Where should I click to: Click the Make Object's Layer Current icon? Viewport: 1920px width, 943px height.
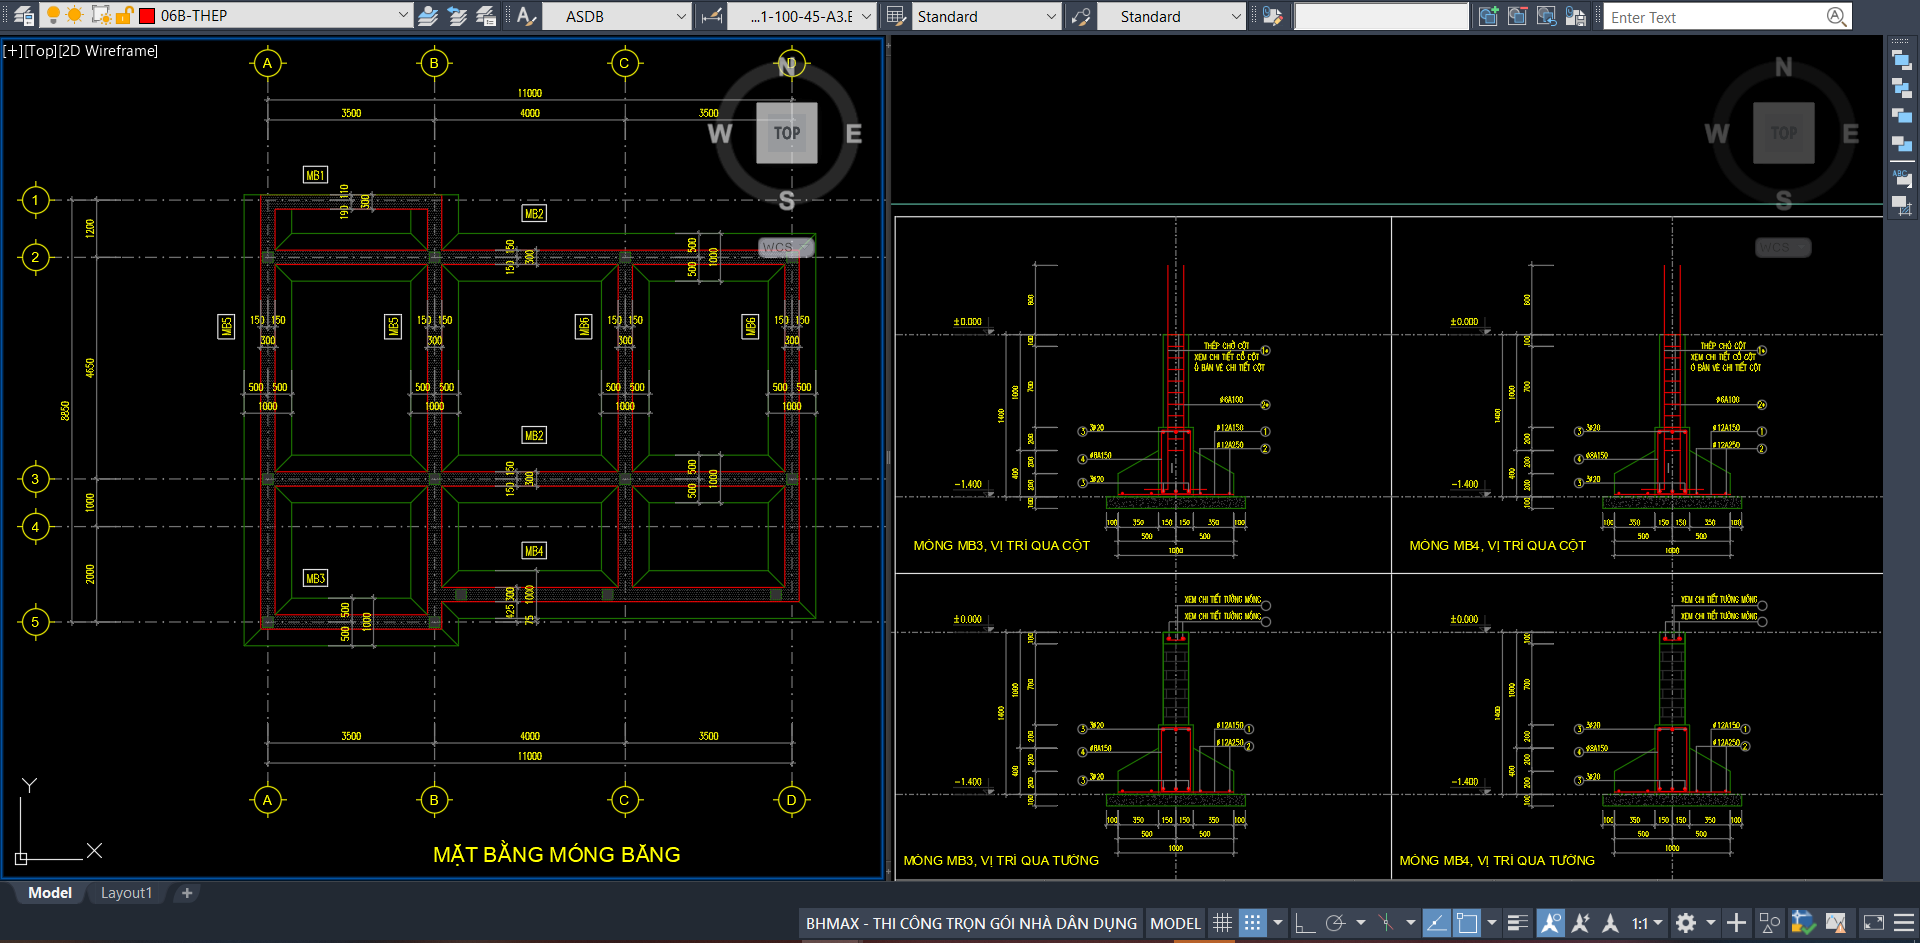(428, 16)
